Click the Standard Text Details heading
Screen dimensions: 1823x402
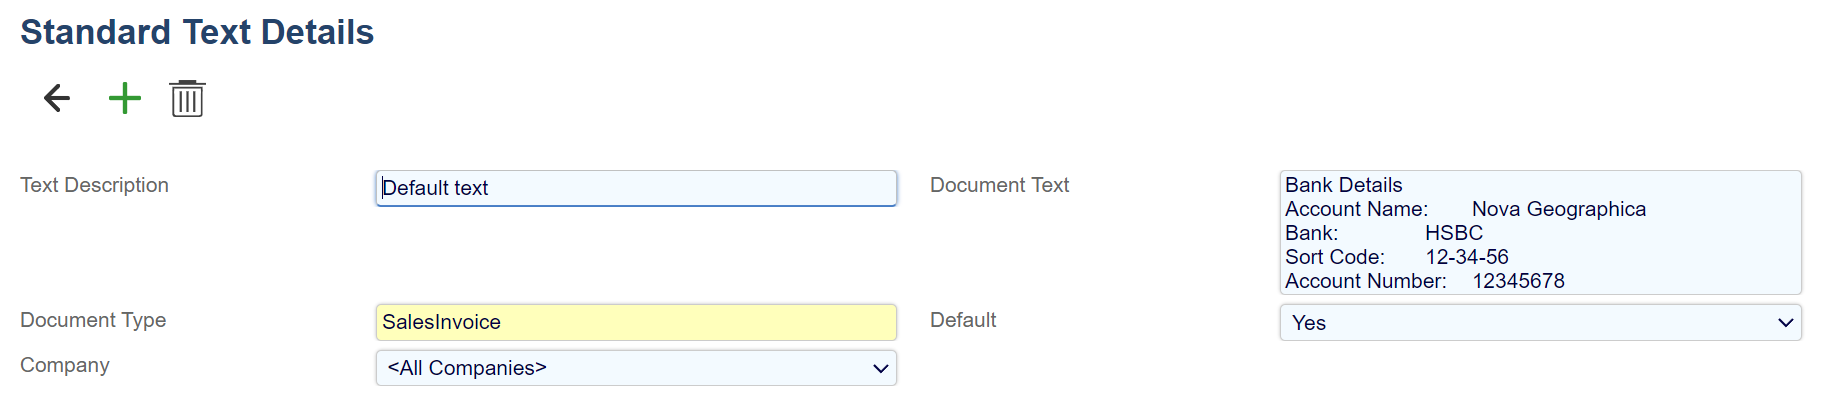197,32
